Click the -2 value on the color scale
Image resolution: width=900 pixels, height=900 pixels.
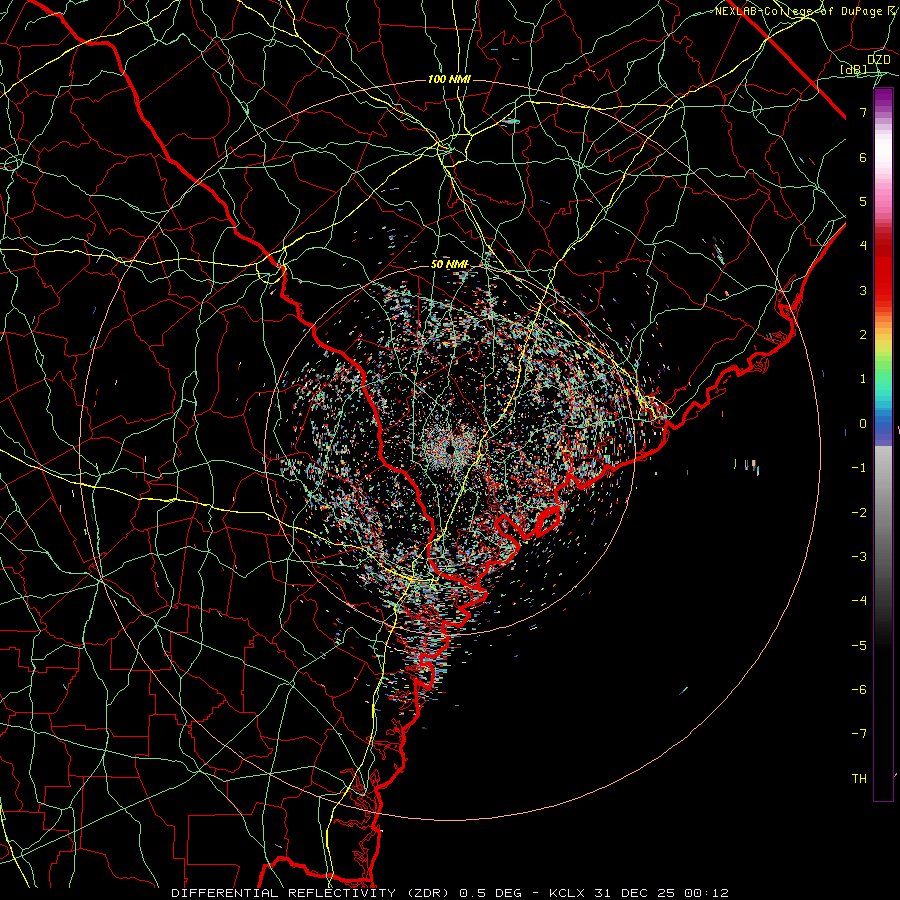point(859,513)
